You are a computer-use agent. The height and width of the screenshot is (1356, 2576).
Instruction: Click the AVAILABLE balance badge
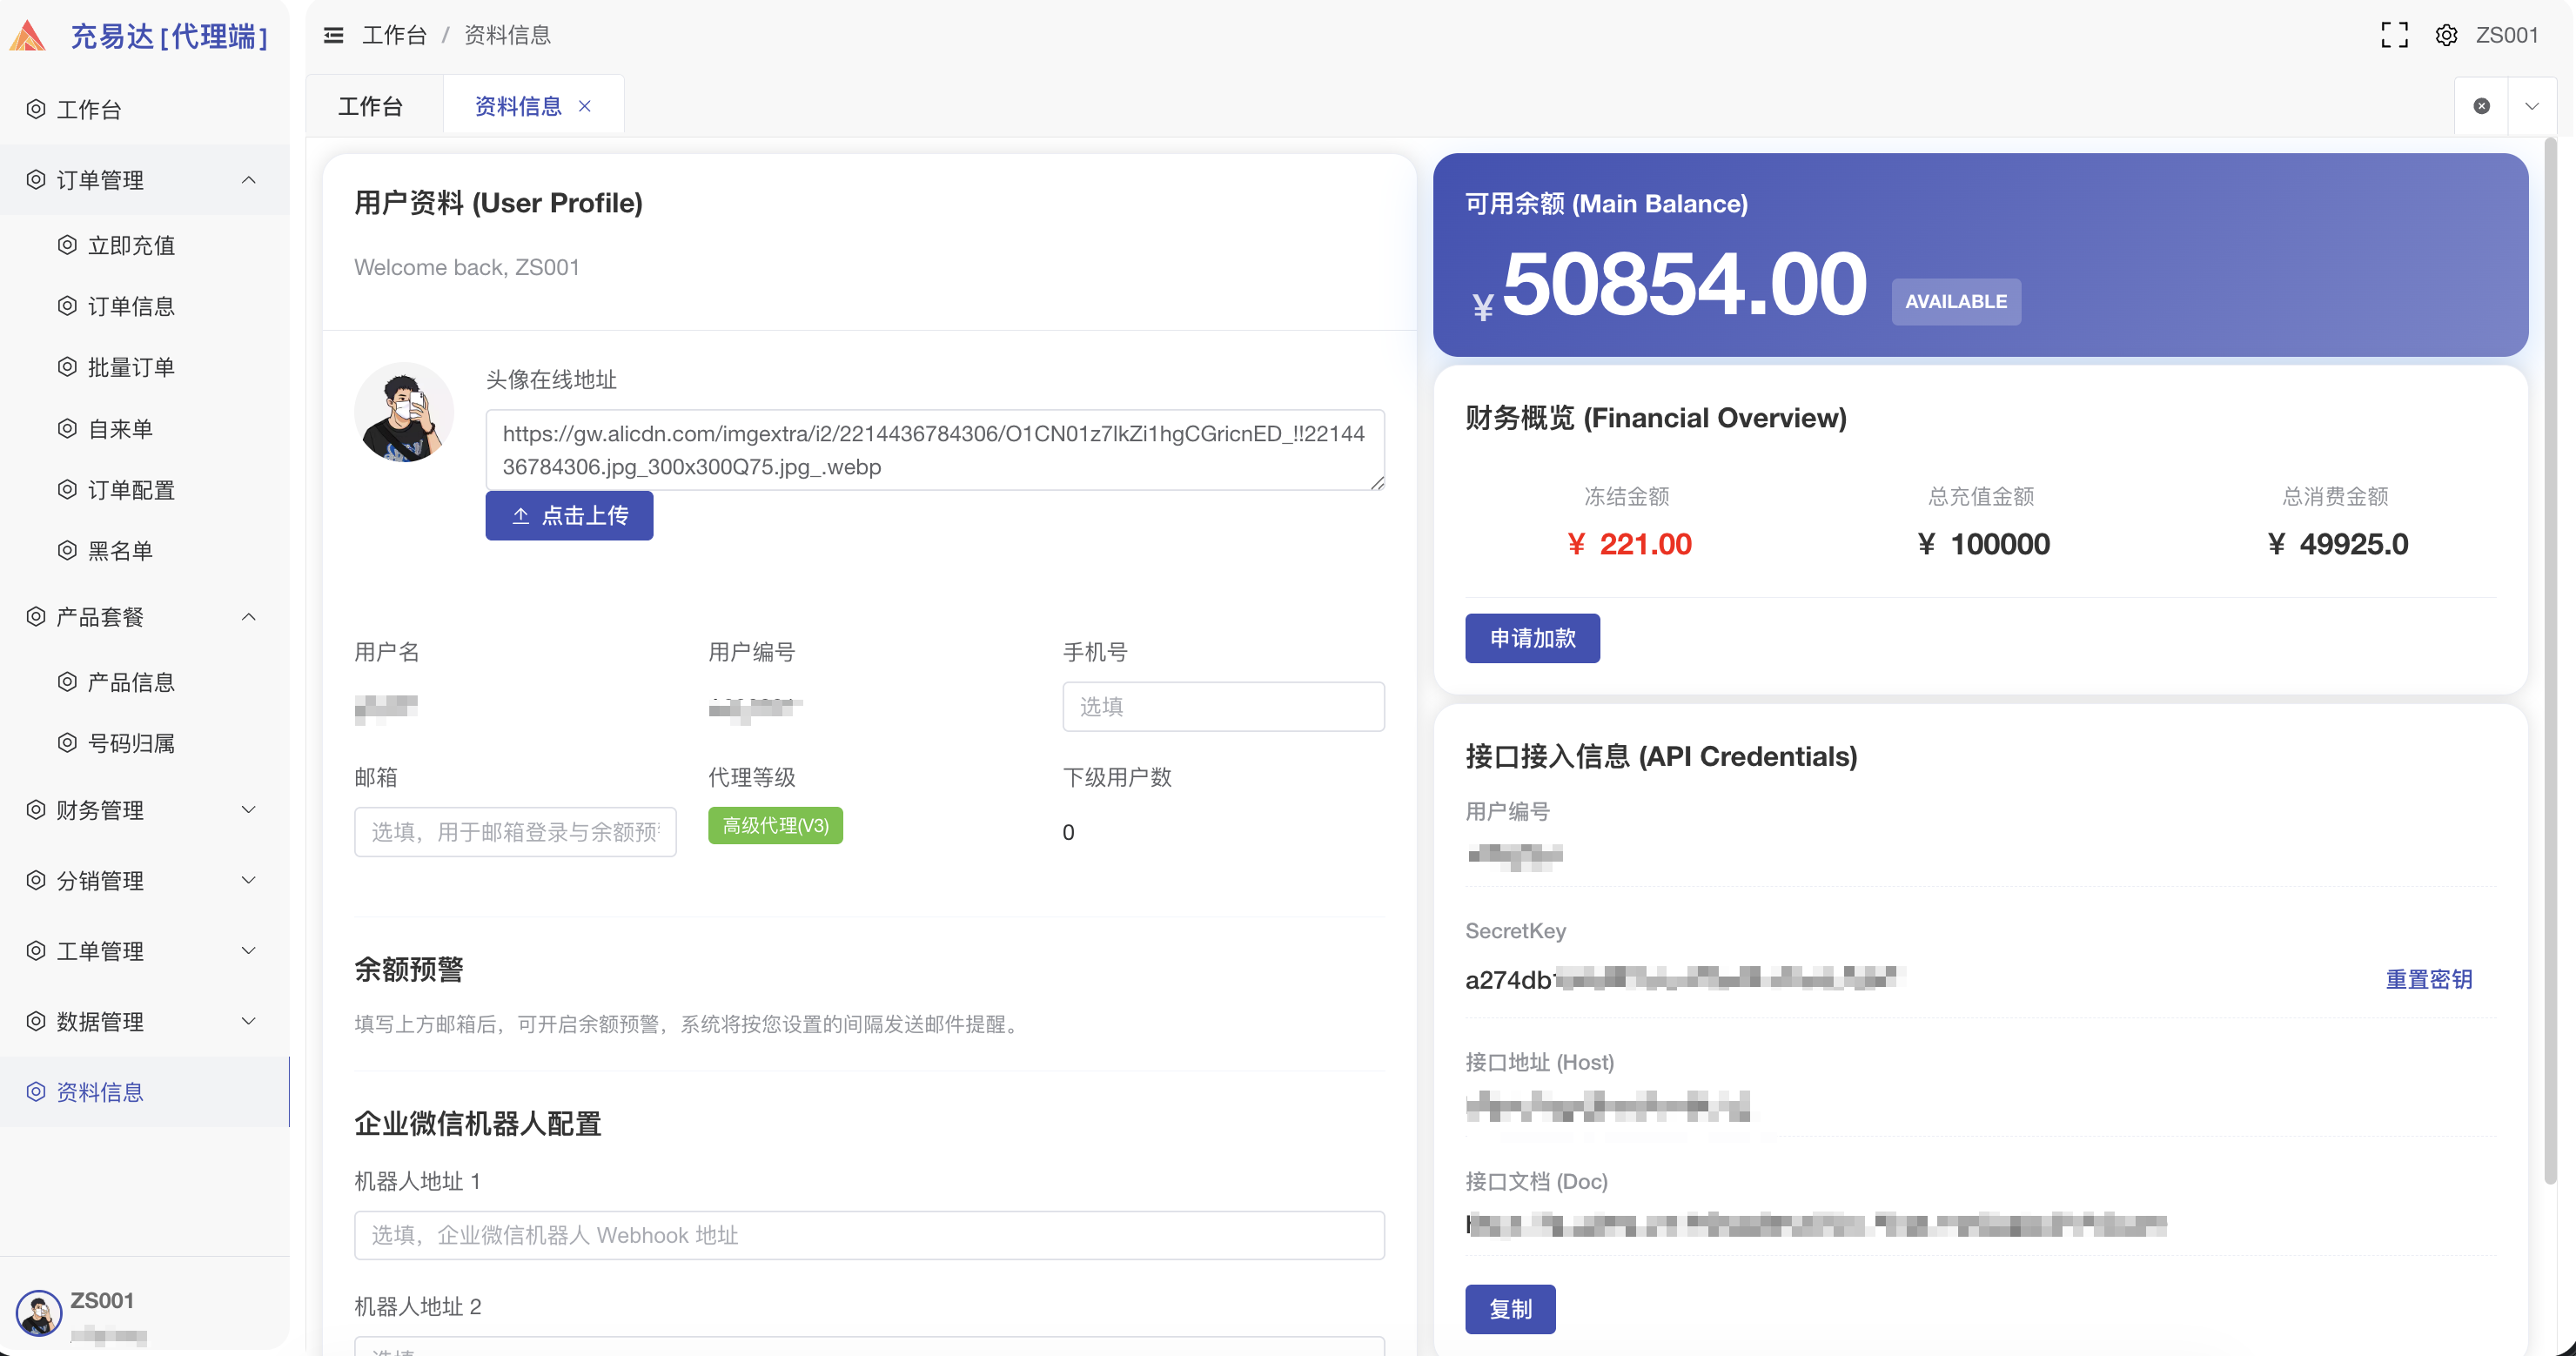pos(1956,302)
